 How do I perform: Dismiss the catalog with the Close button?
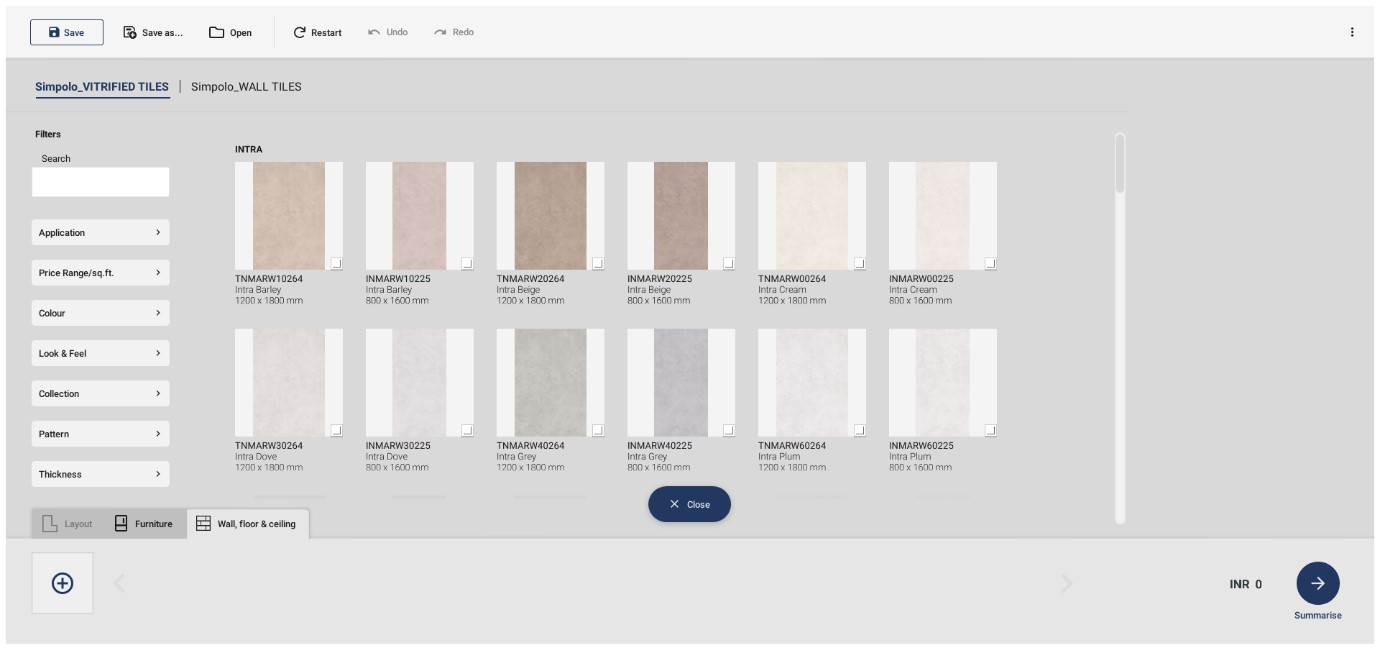pyautogui.click(x=690, y=504)
